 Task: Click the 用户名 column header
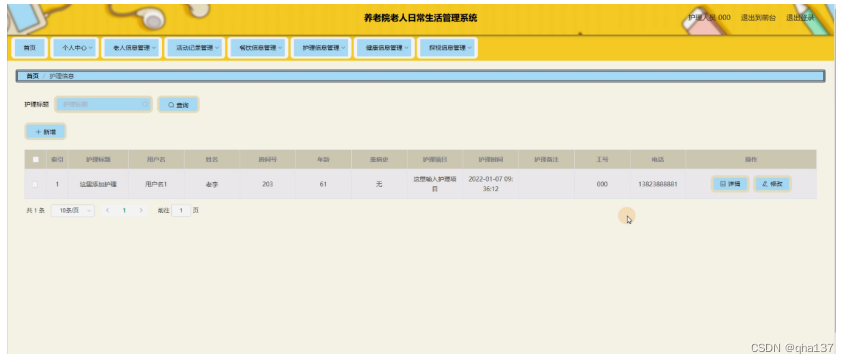[156, 160]
